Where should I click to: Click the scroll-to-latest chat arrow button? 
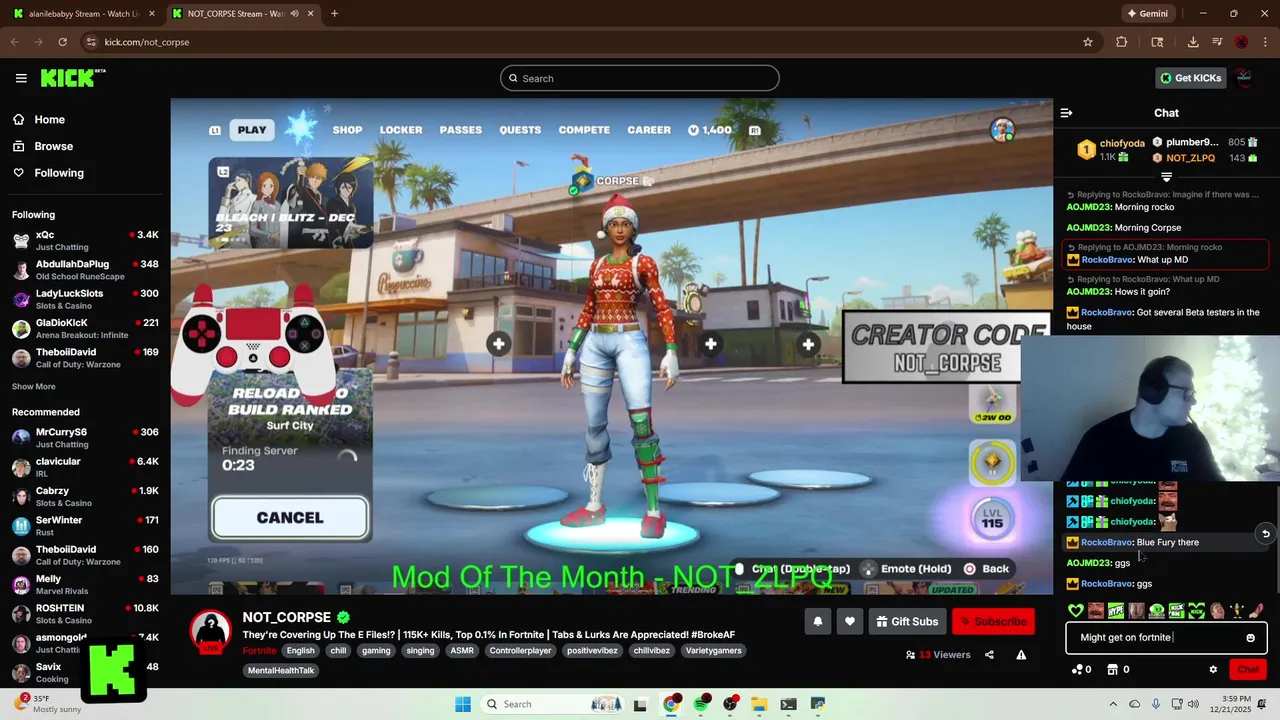pyautogui.click(x=1265, y=534)
